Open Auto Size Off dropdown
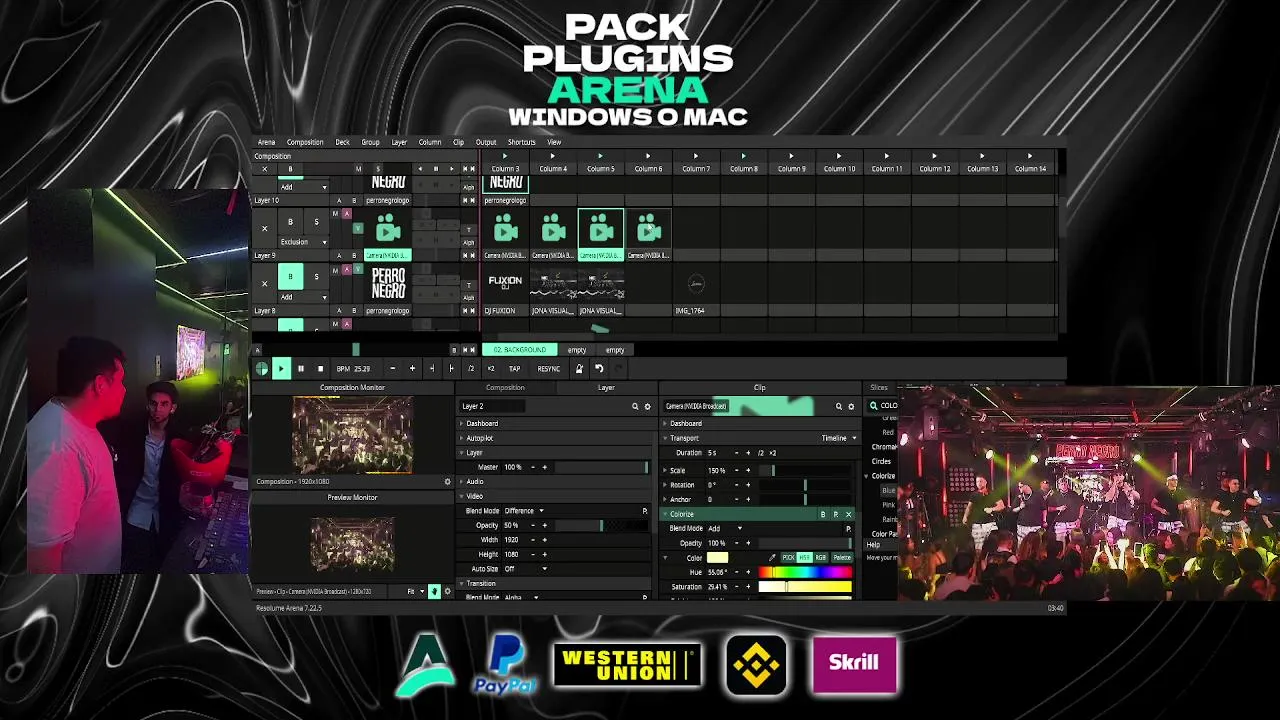 (x=525, y=568)
